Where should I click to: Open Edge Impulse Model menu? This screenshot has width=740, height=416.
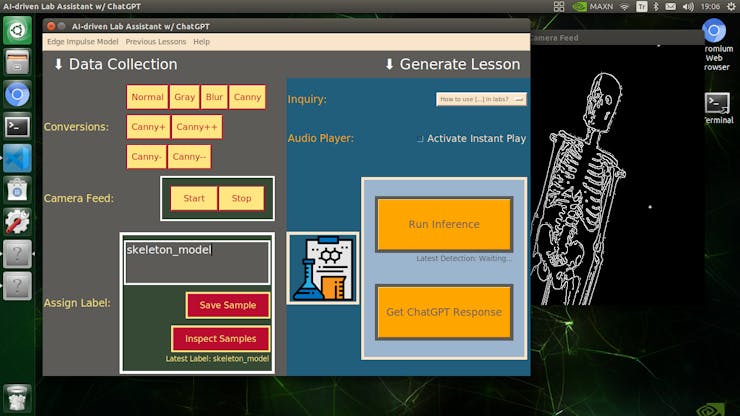tap(83, 42)
